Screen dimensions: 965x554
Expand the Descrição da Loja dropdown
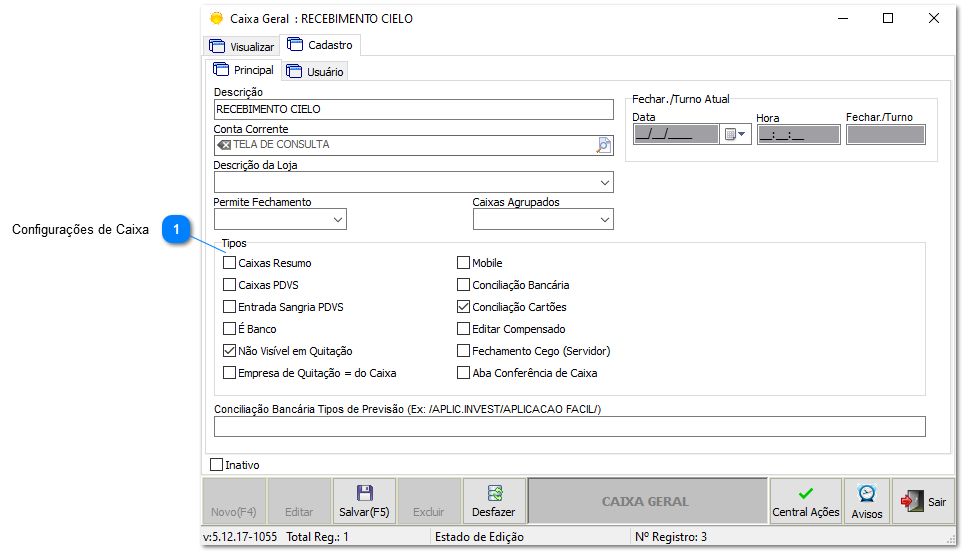[x=604, y=183]
